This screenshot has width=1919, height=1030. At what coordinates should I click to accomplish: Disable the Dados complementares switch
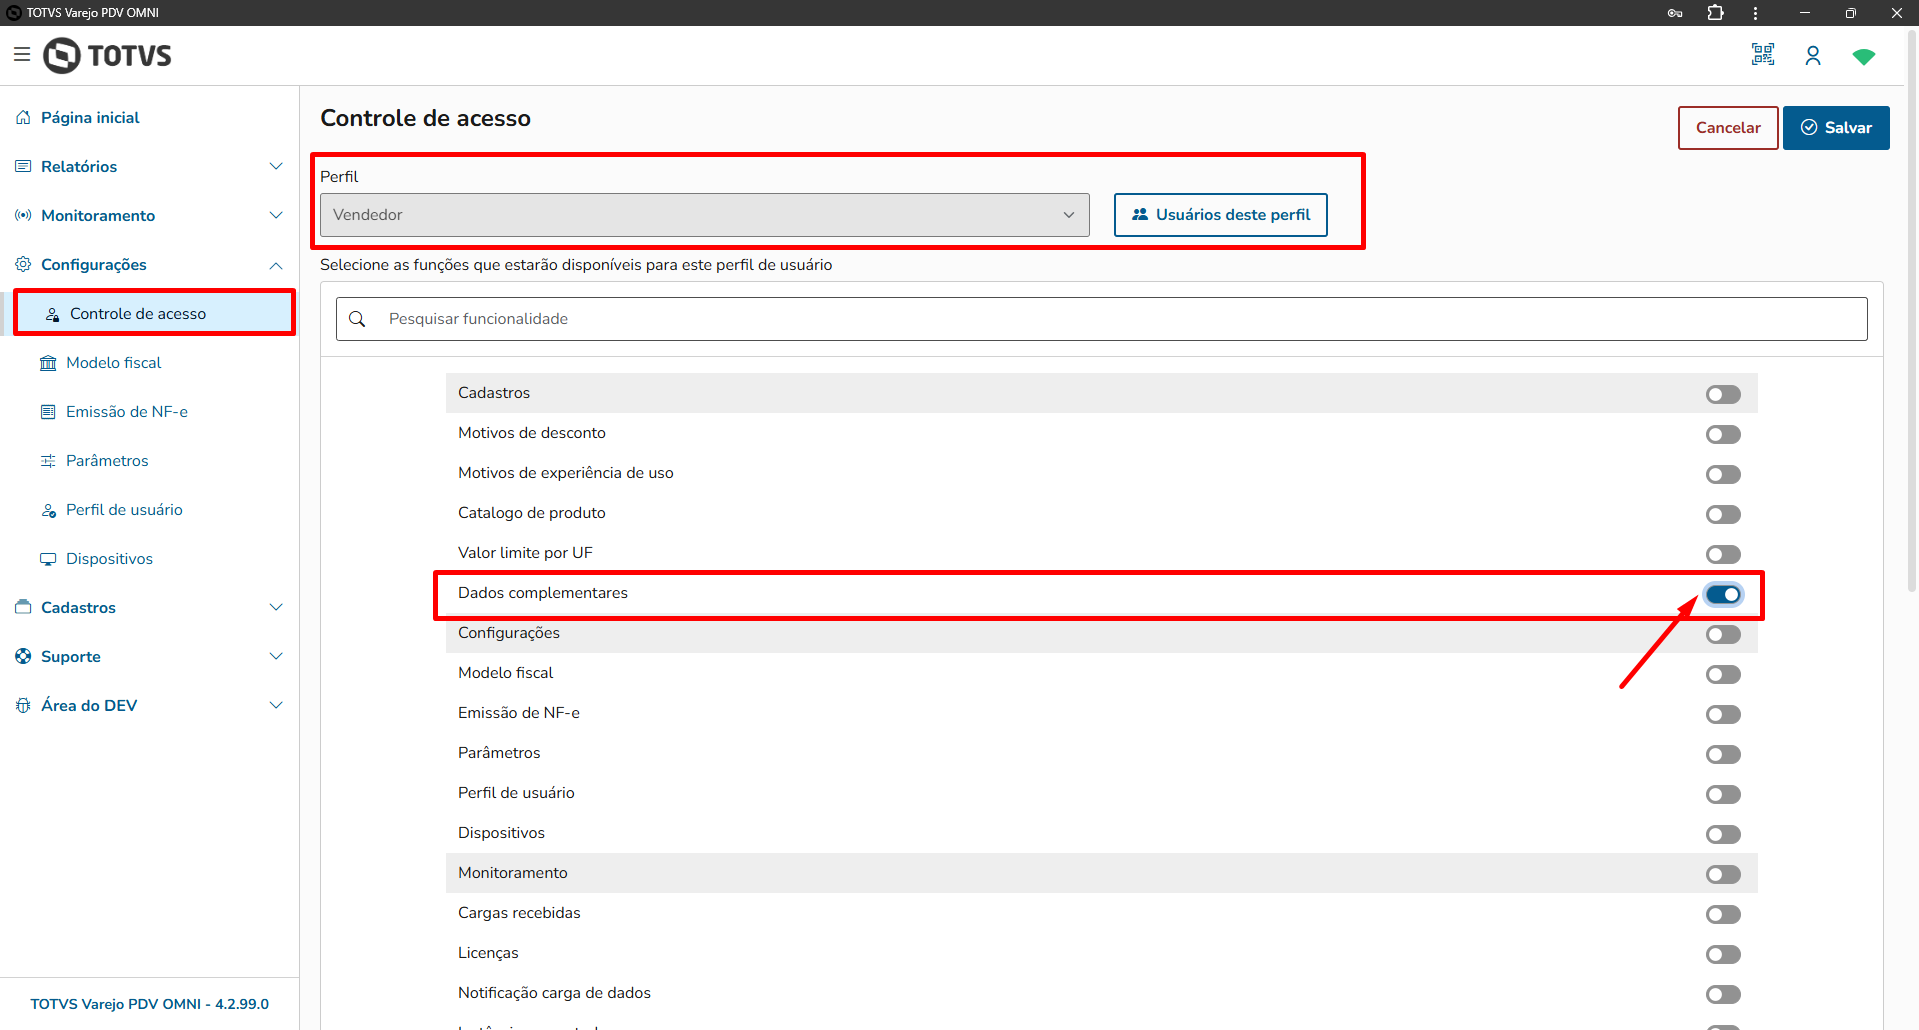[1723, 594]
